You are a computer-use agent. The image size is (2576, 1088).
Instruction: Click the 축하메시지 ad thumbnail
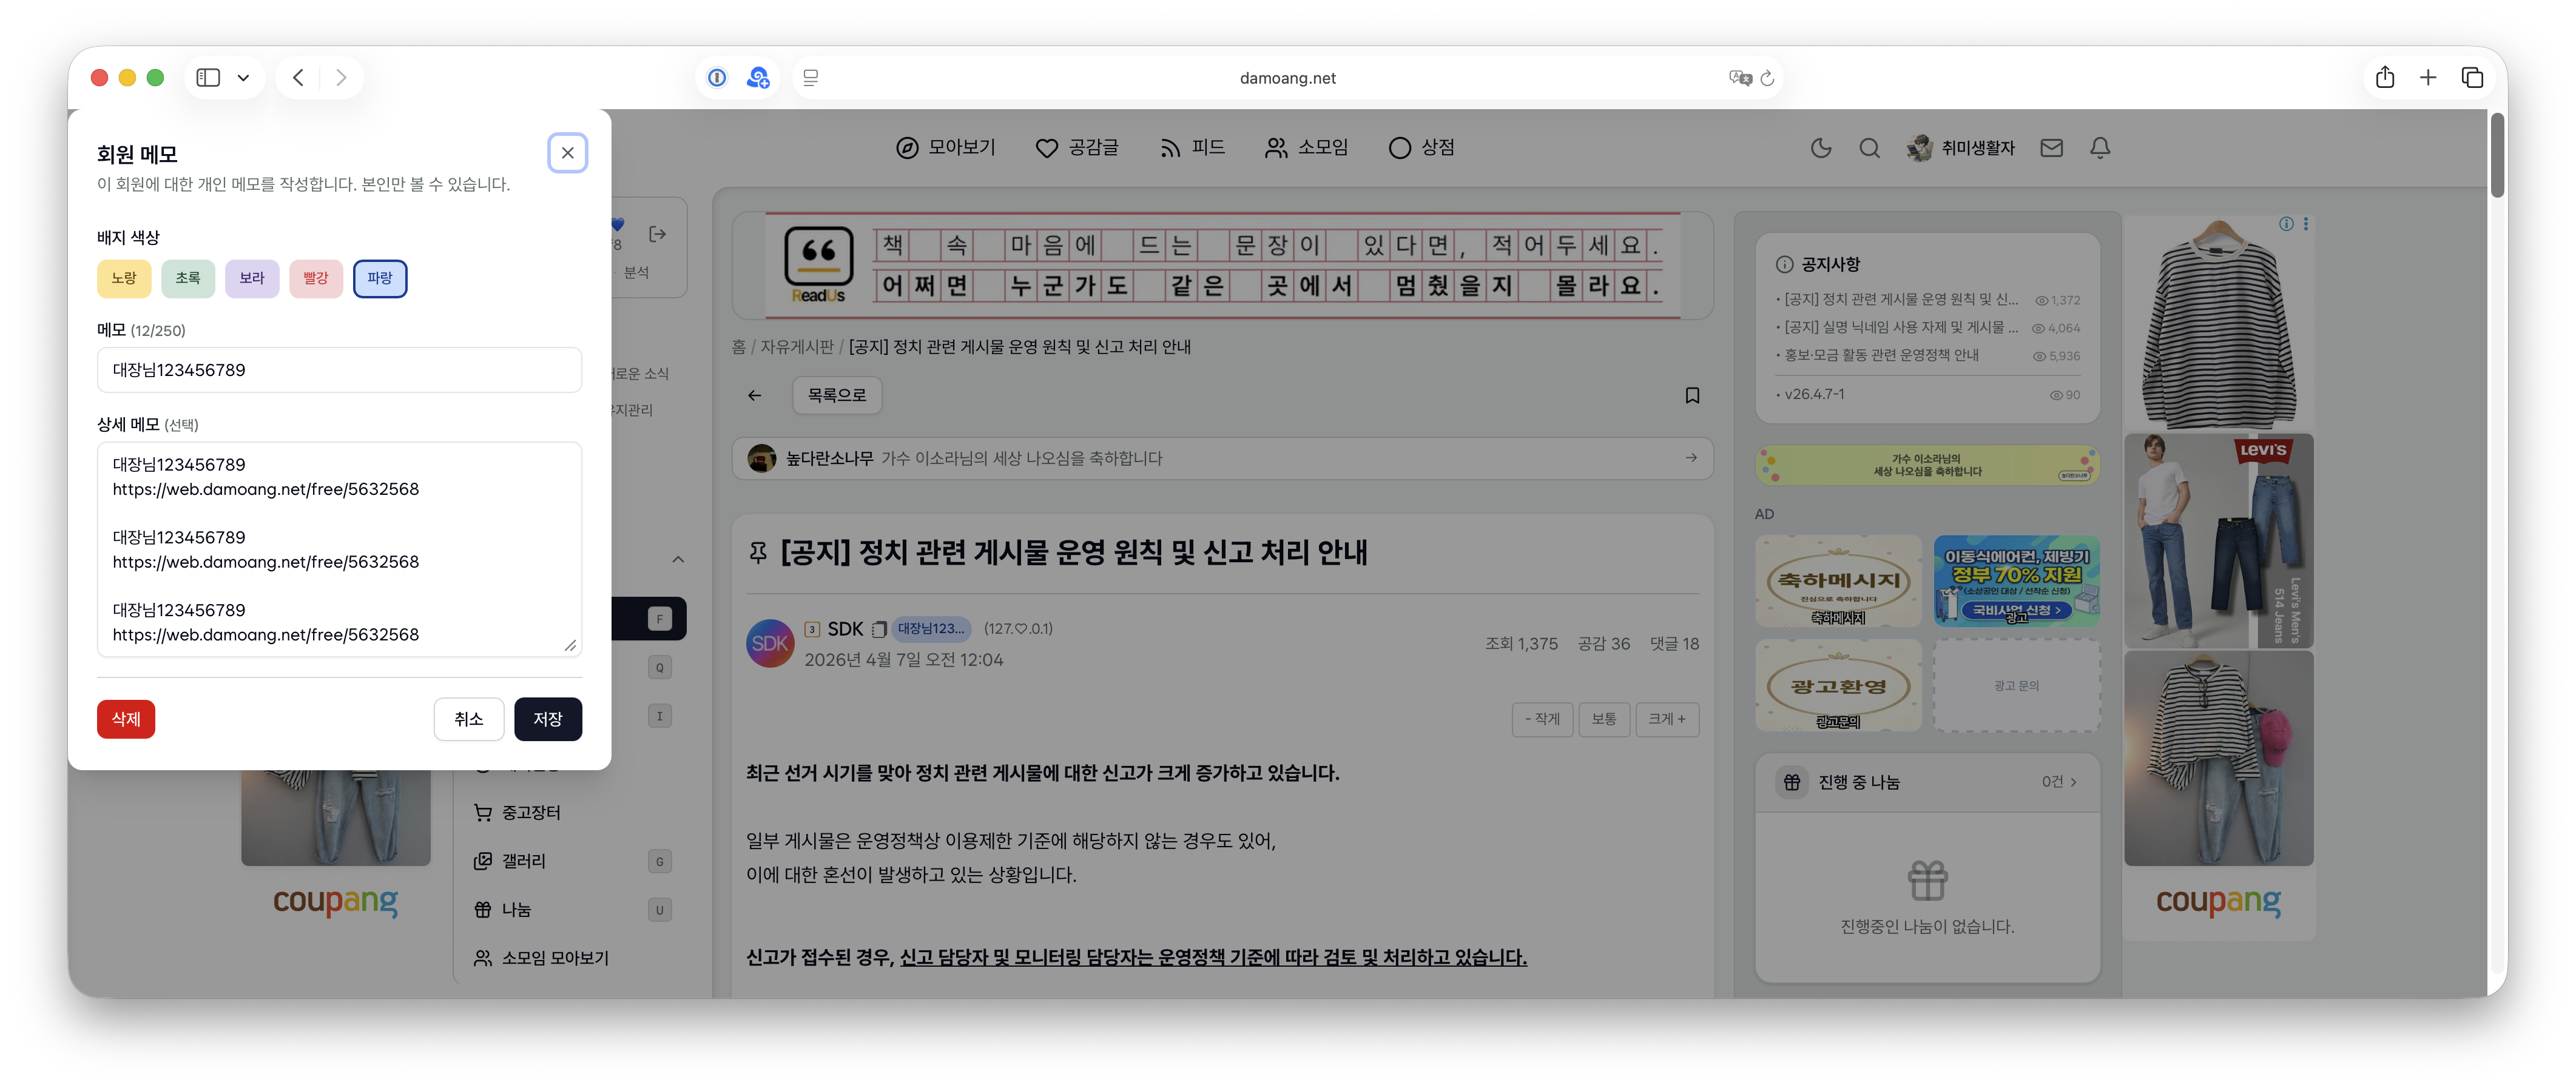coord(1838,581)
